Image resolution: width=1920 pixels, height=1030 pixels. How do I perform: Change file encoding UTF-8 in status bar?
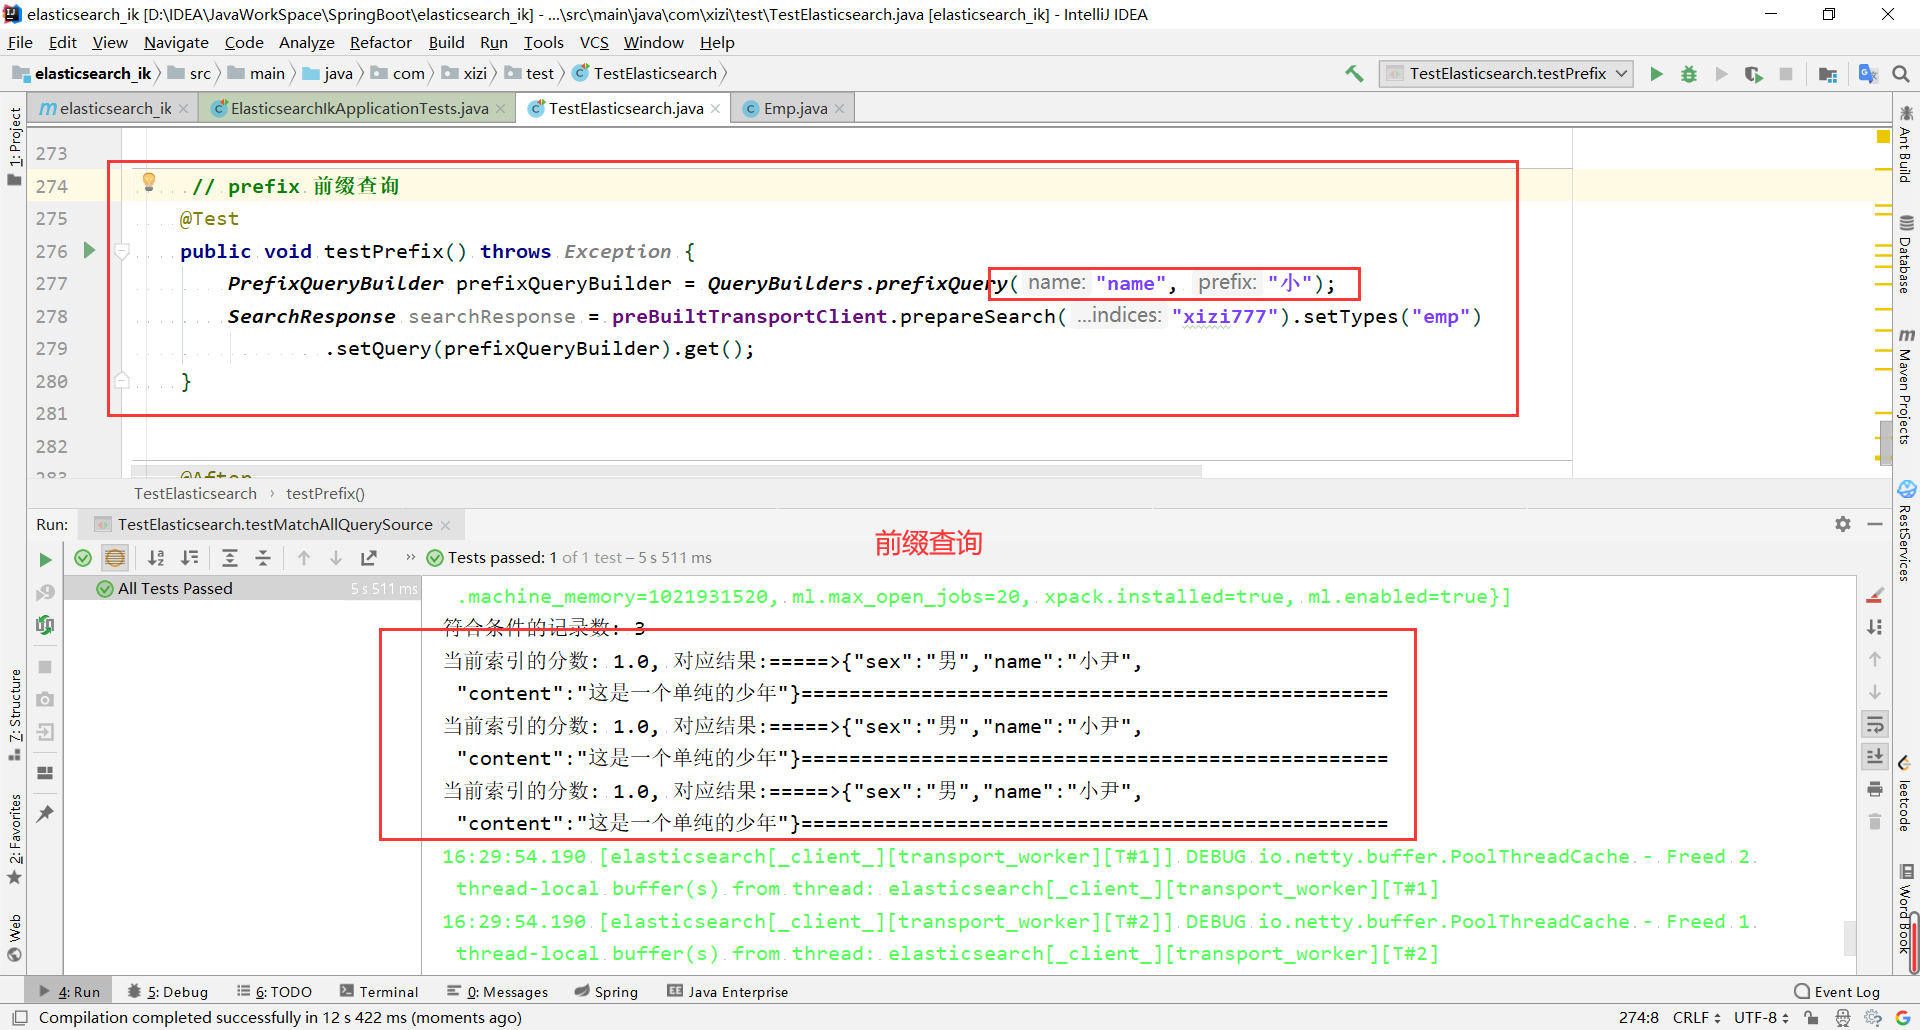pyautogui.click(x=1761, y=1018)
